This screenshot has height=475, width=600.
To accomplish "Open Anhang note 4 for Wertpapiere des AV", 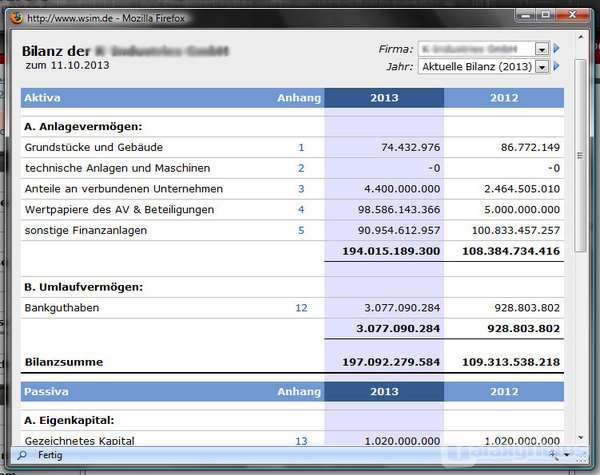I will [x=301, y=210].
